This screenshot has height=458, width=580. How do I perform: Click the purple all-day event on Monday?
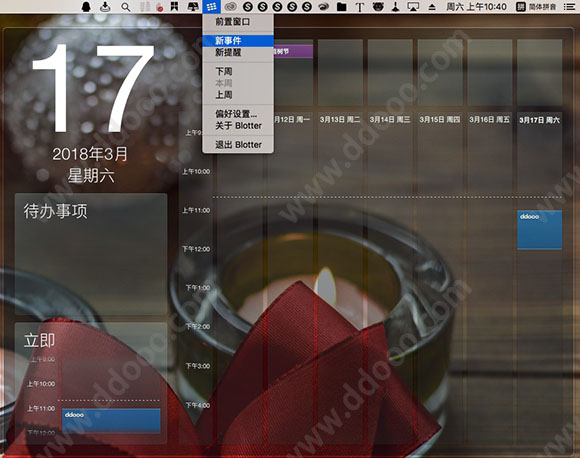(x=293, y=51)
